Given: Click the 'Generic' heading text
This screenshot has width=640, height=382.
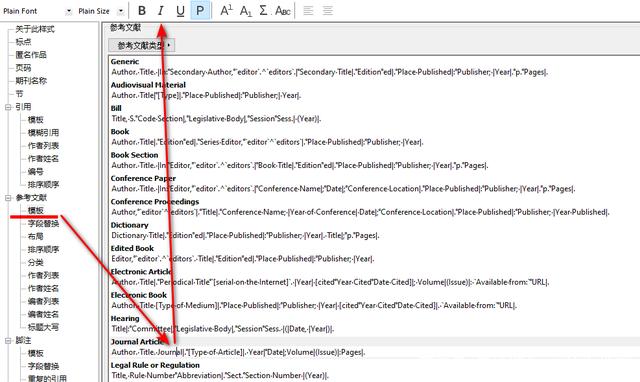Looking at the screenshot, I should pyautogui.click(x=125, y=62).
